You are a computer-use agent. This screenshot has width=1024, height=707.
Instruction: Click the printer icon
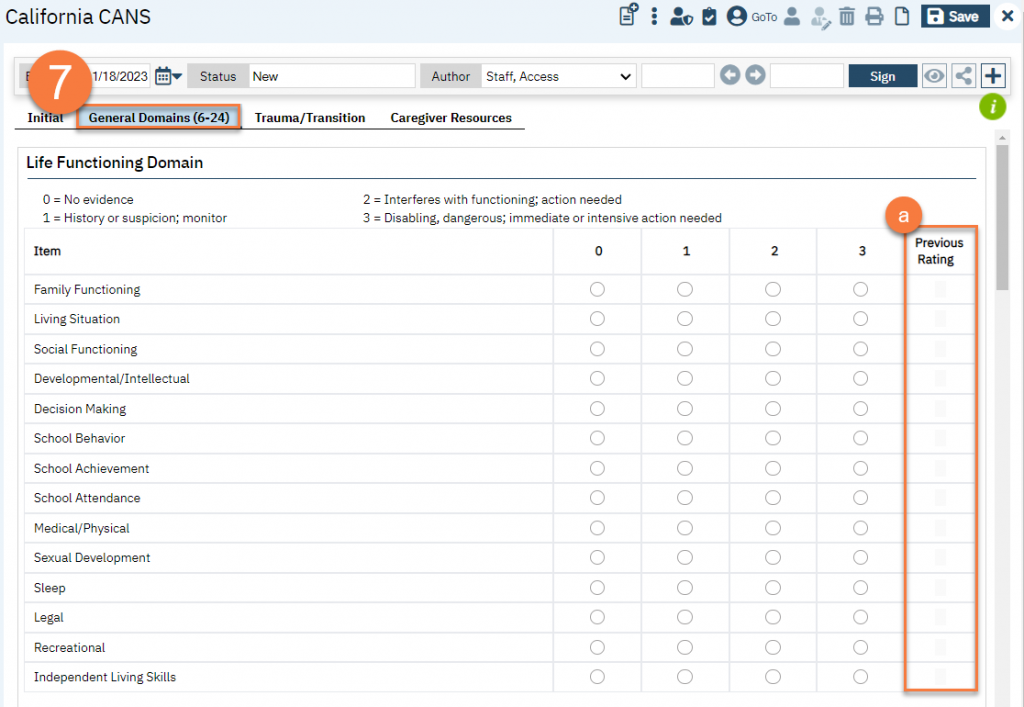pyautogui.click(x=874, y=16)
